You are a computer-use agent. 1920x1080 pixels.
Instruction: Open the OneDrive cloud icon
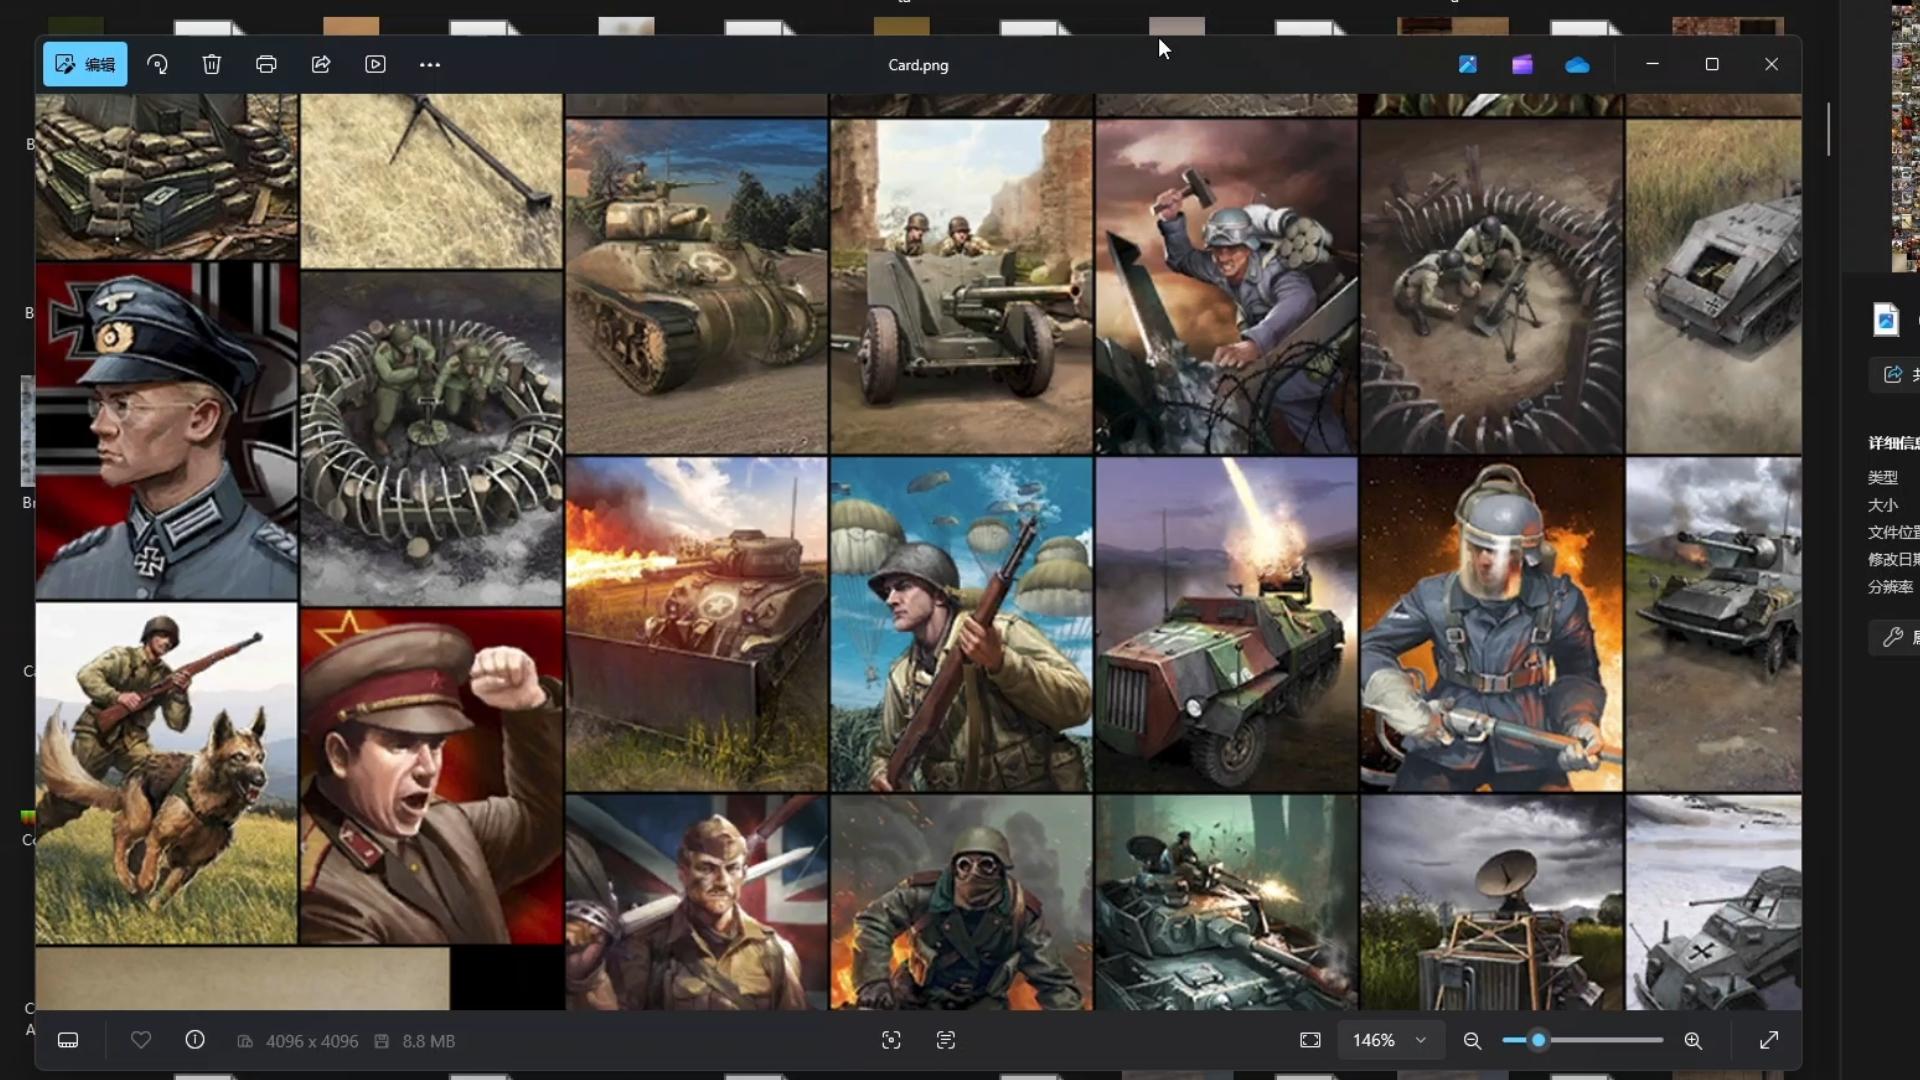pos(1577,64)
